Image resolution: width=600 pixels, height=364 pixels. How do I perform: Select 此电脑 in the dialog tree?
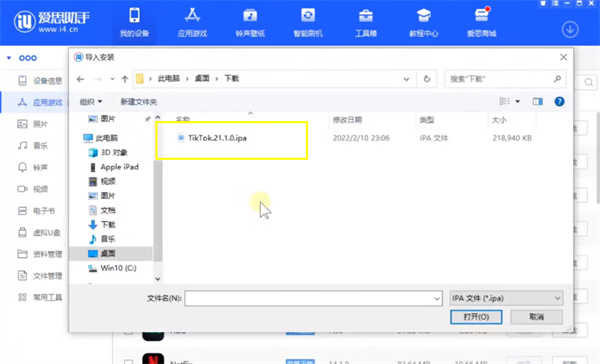pyautogui.click(x=101, y=138)
